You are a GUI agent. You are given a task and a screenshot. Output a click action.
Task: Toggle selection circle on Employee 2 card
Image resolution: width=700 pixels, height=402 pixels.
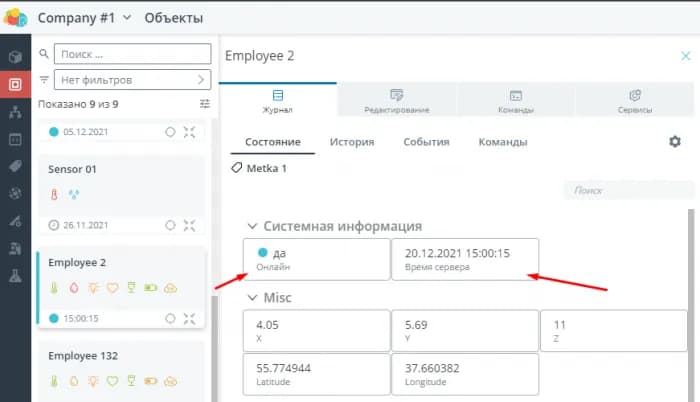click(x=170, y=318)
